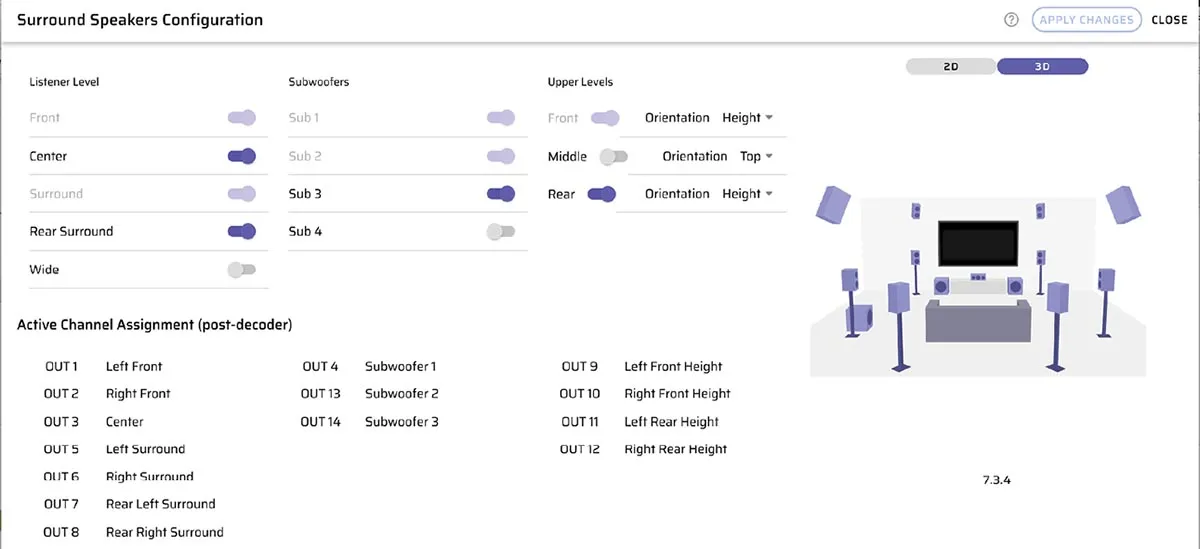1200x549 pixels.
Task: Open the Front Orientation Height dropdown
Action: [748, 118]
